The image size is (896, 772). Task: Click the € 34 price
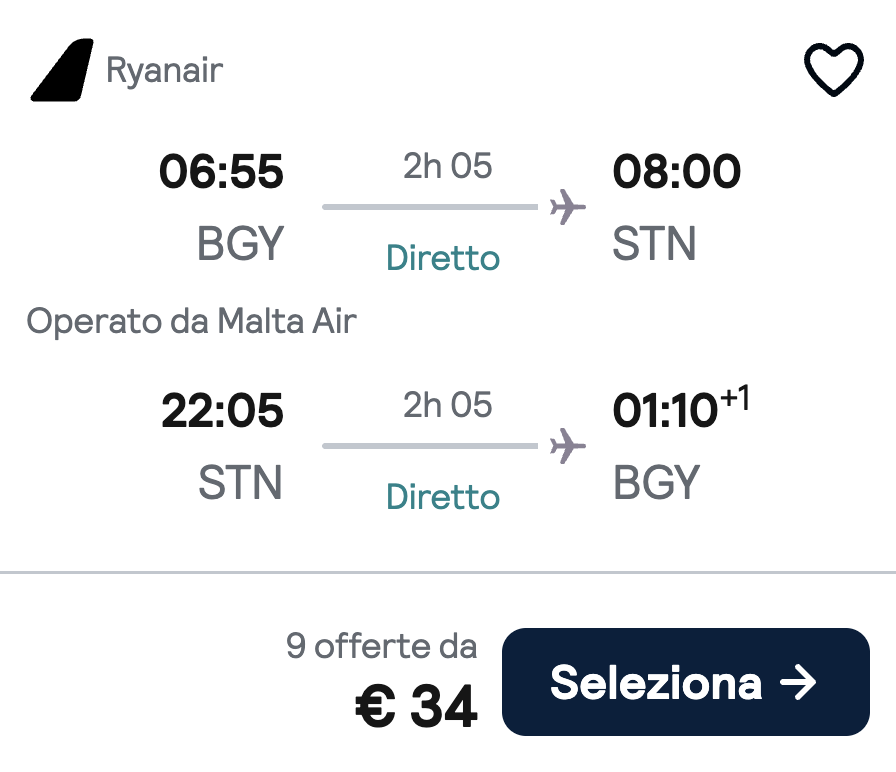click(416, 707)
